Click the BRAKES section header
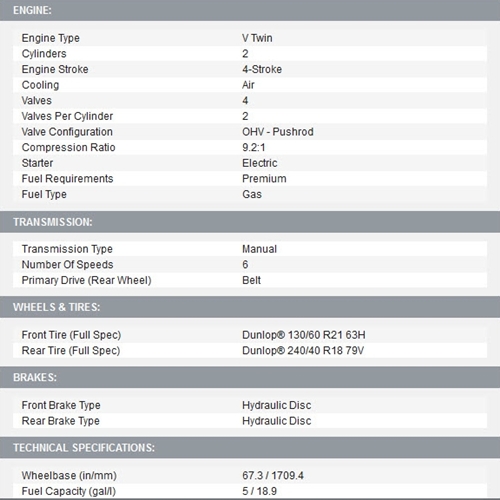Viewport: 500px width, 500px height. pos(250,377)
